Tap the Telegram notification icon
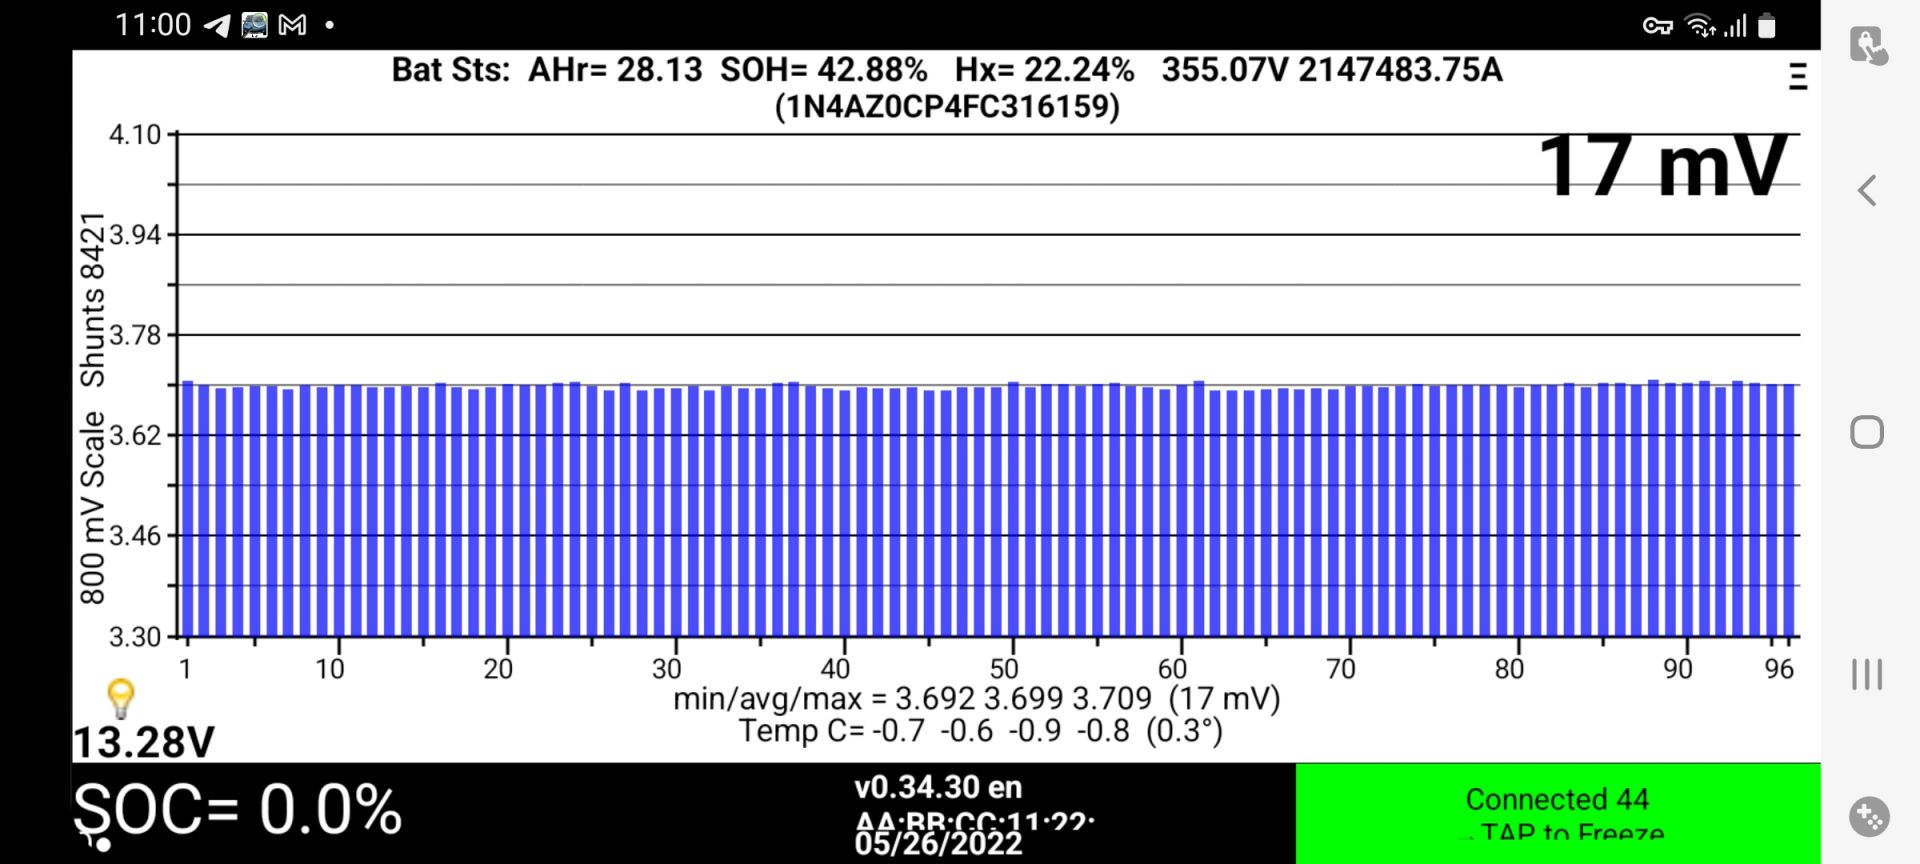The height and width of the screenshot is (864, 1920). pyautogui.click(x=217, y=25)
